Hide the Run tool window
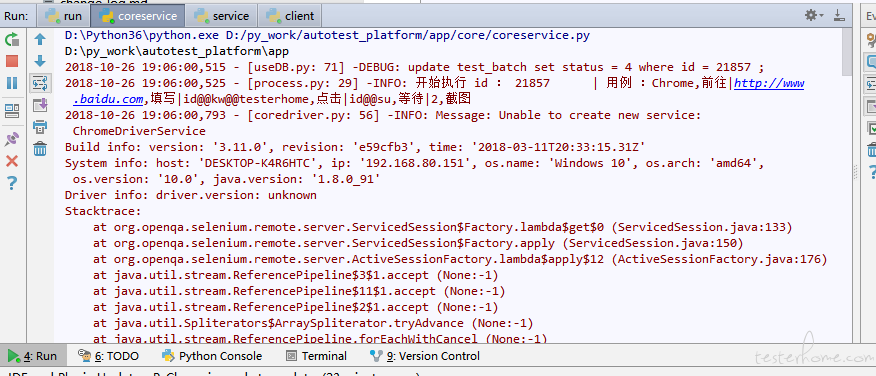 [x=839, y=15]
